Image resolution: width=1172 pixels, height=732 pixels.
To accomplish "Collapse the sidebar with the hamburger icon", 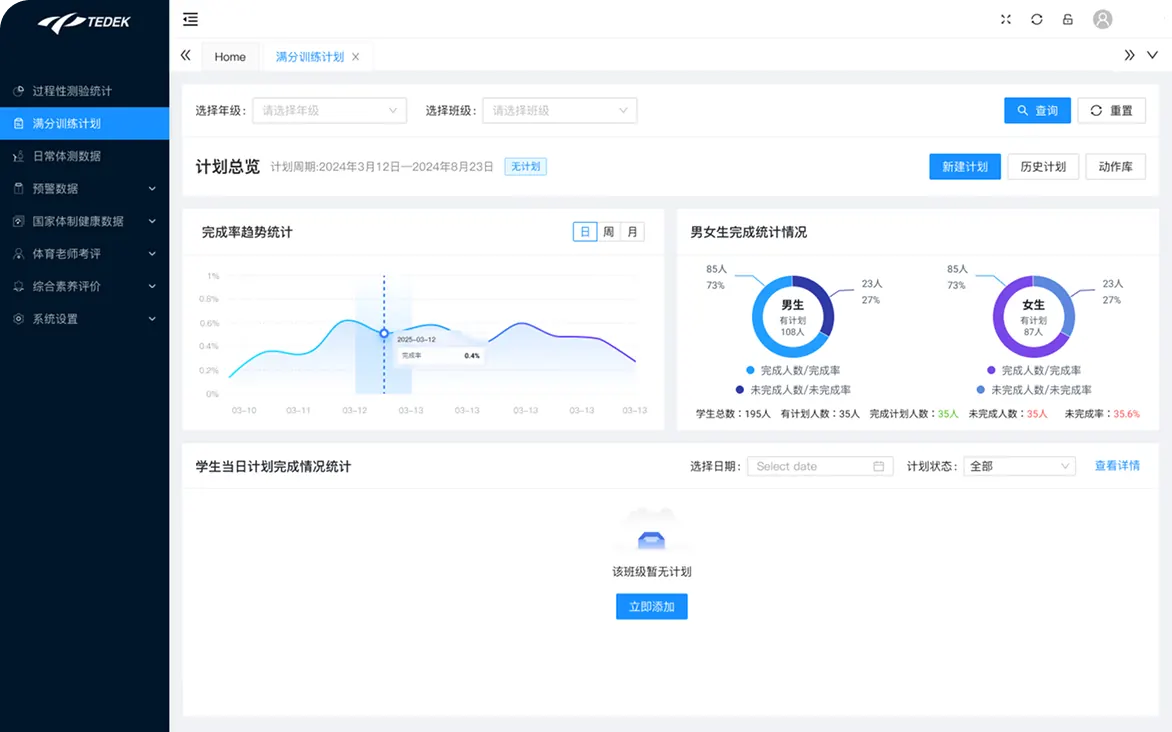I will pos(191,19).
